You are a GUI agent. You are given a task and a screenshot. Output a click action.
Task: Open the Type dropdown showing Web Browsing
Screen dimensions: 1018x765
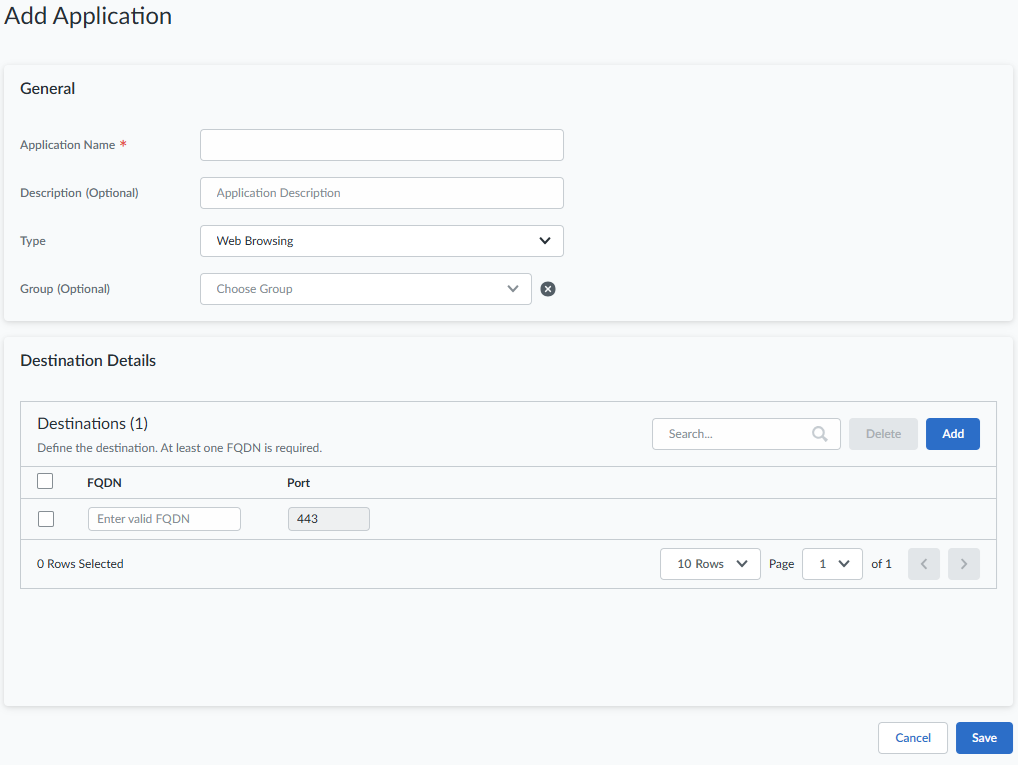tap(382, 241)
